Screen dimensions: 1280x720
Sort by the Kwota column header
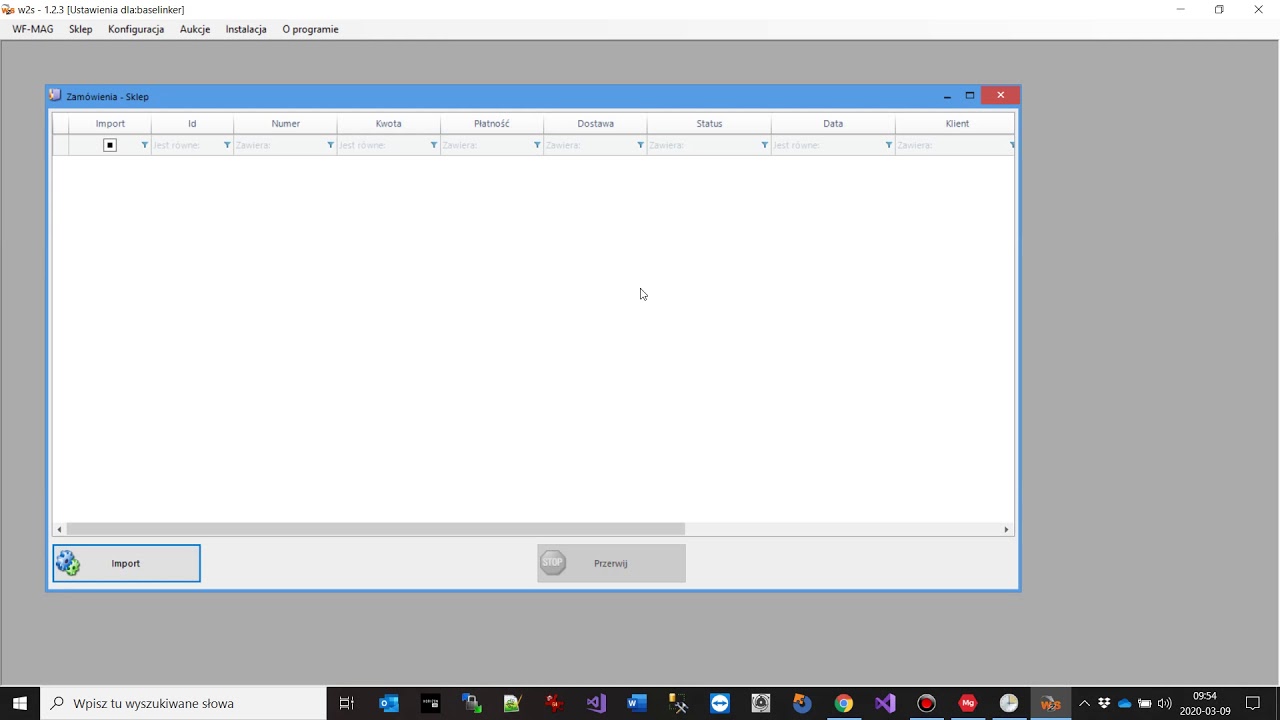click(x=388, y=123)
